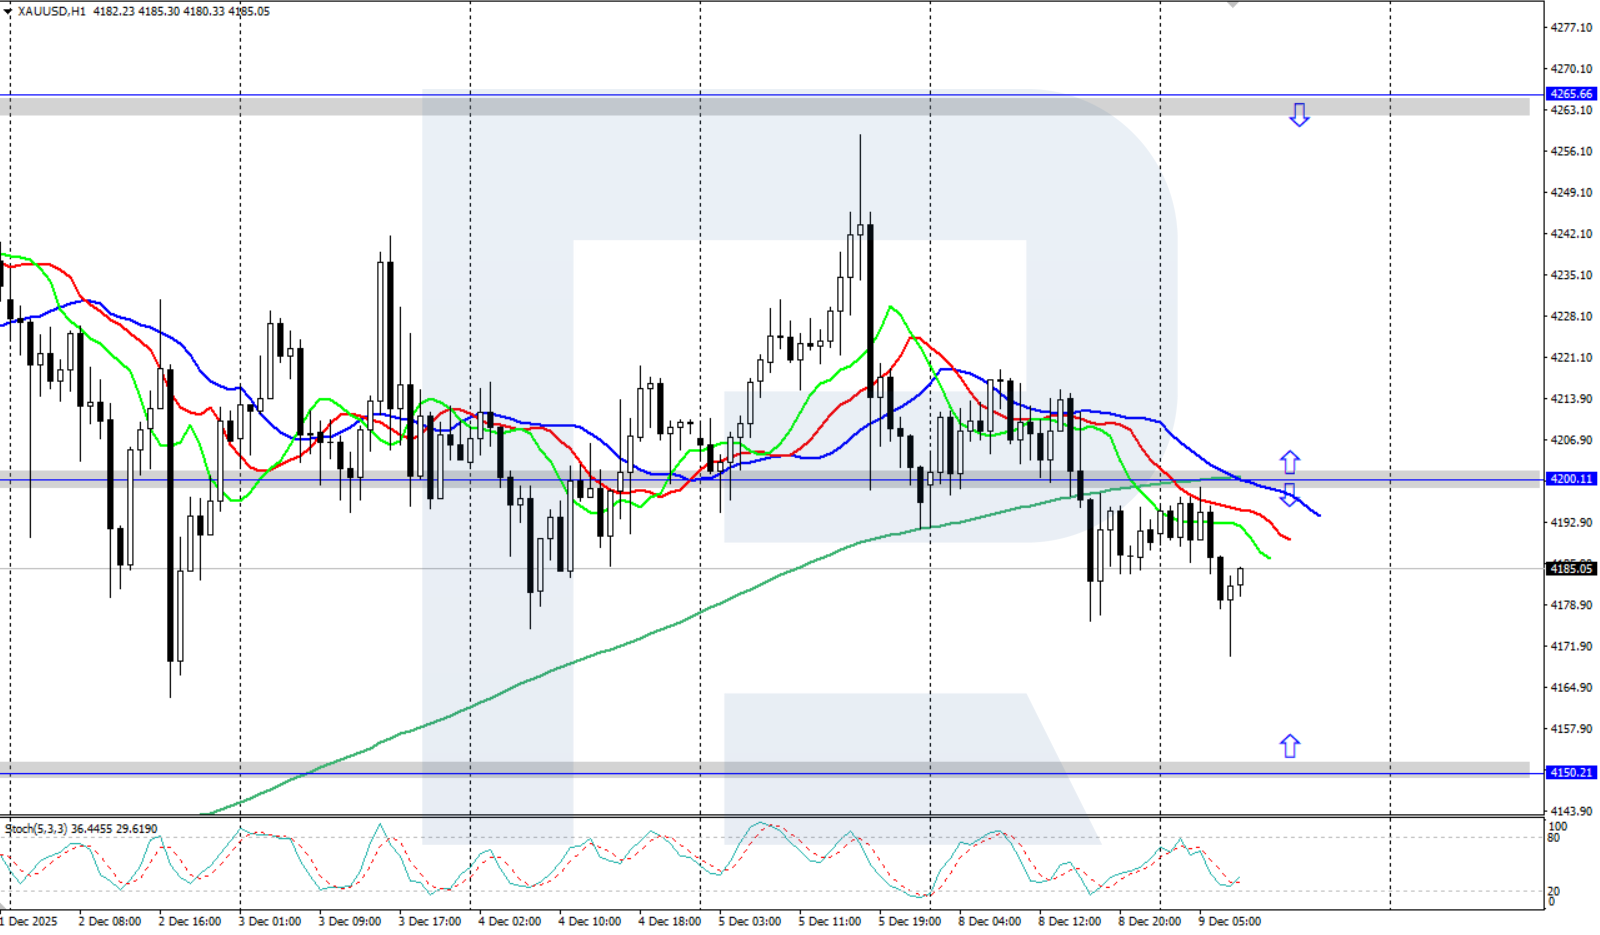Viewport: 1600px width, 935px height.
Task: Click the down arrow below the 4265.66 line
Action: pyautogui.click(x=1298, y=115)
